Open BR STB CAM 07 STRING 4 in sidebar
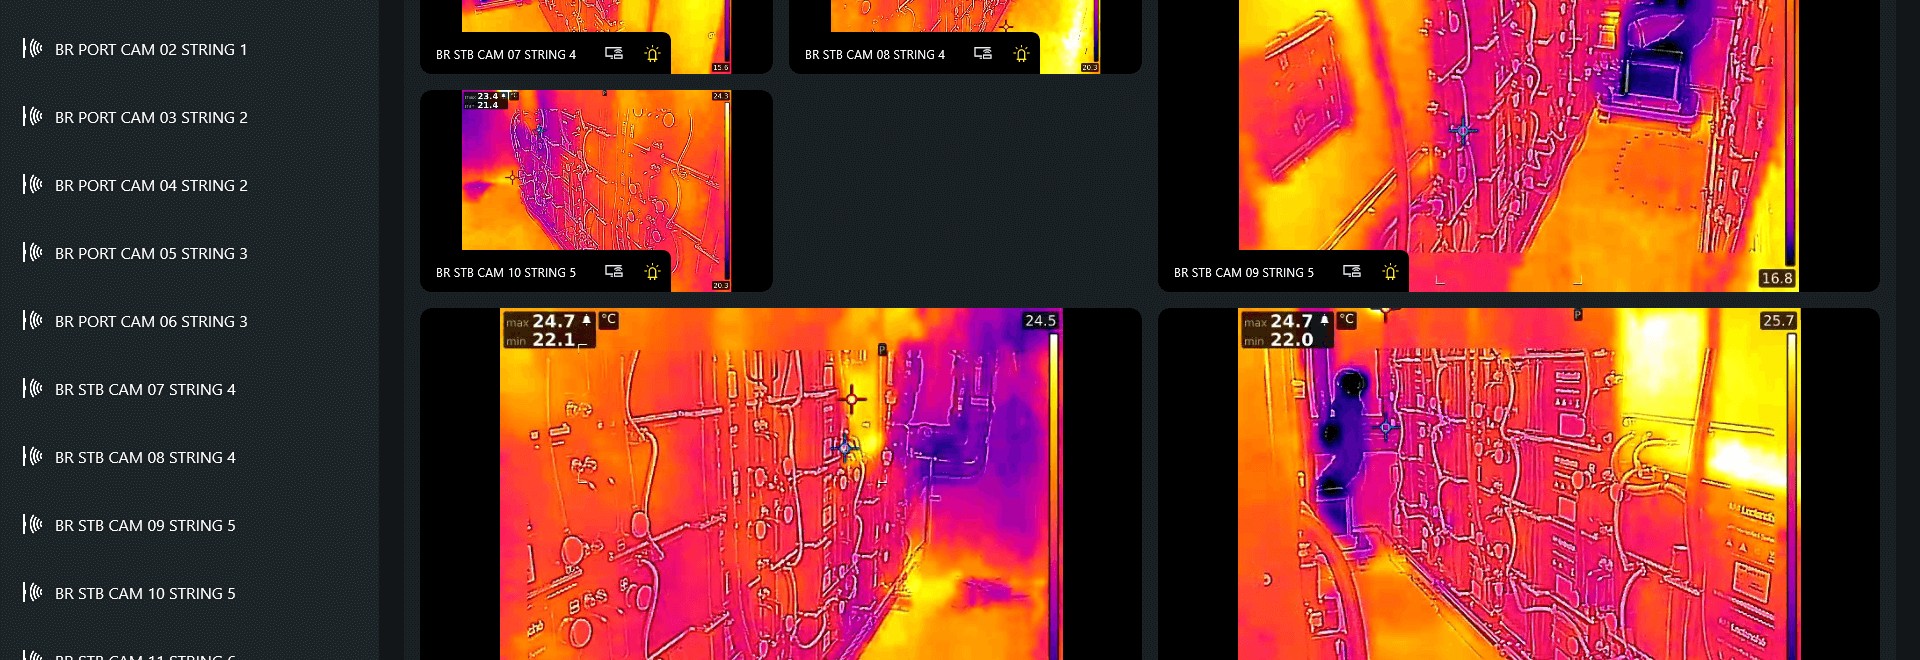The image size is (1920, 660). click(x=145, y=389)
